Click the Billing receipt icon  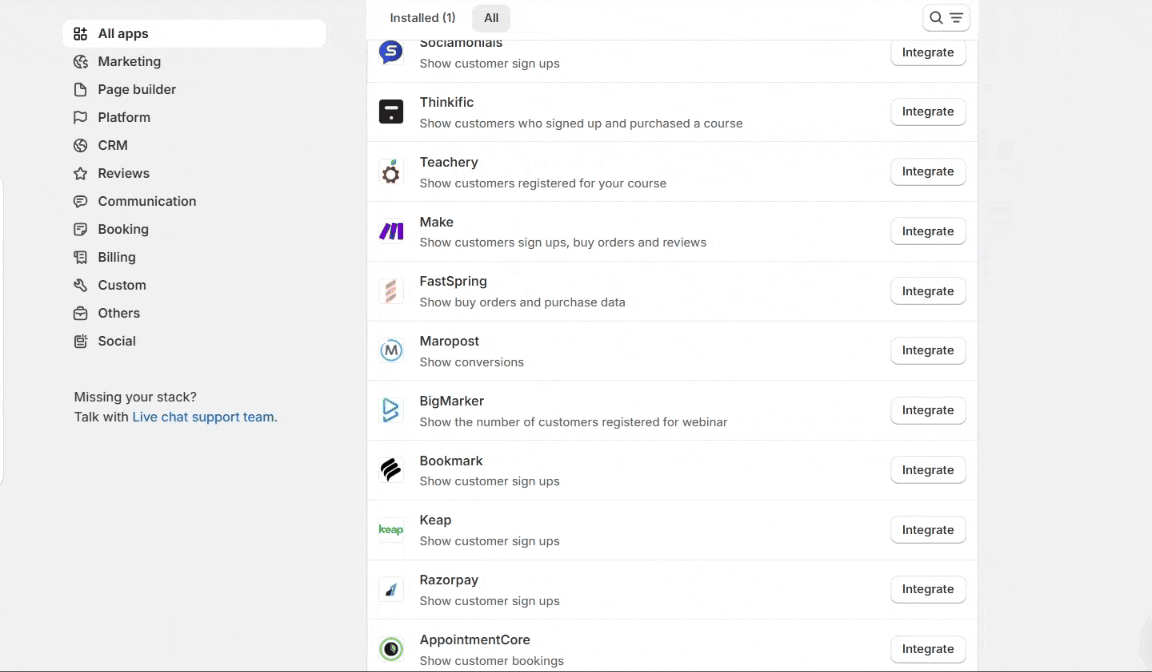80,257
